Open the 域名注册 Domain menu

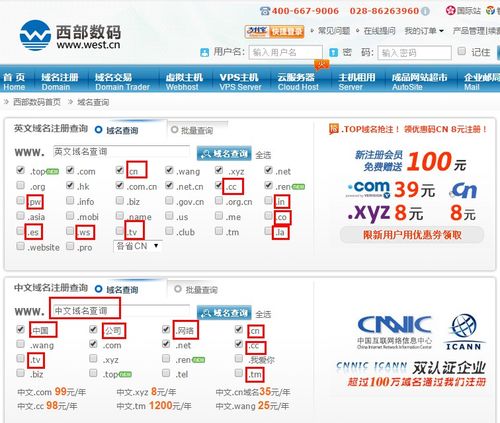click(60, 82)
